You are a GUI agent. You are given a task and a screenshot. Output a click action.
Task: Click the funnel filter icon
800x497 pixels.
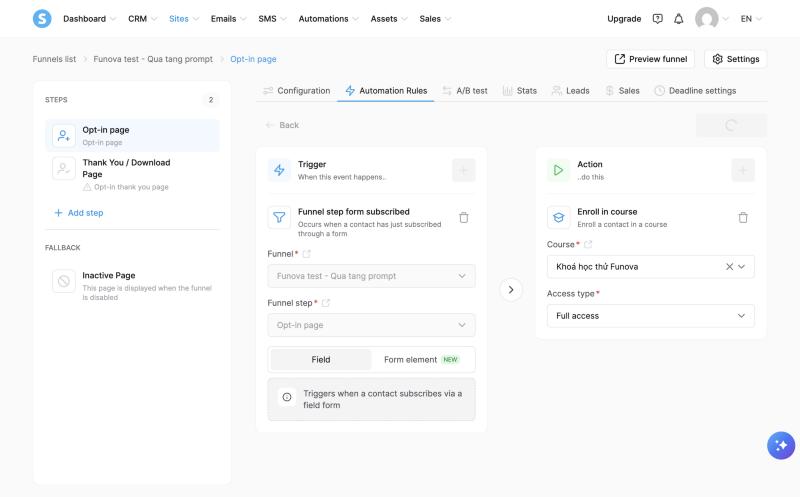[279, 217]
